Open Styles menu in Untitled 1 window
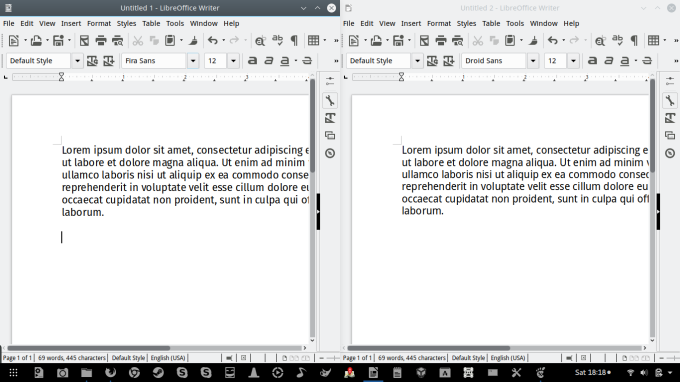 126,23
